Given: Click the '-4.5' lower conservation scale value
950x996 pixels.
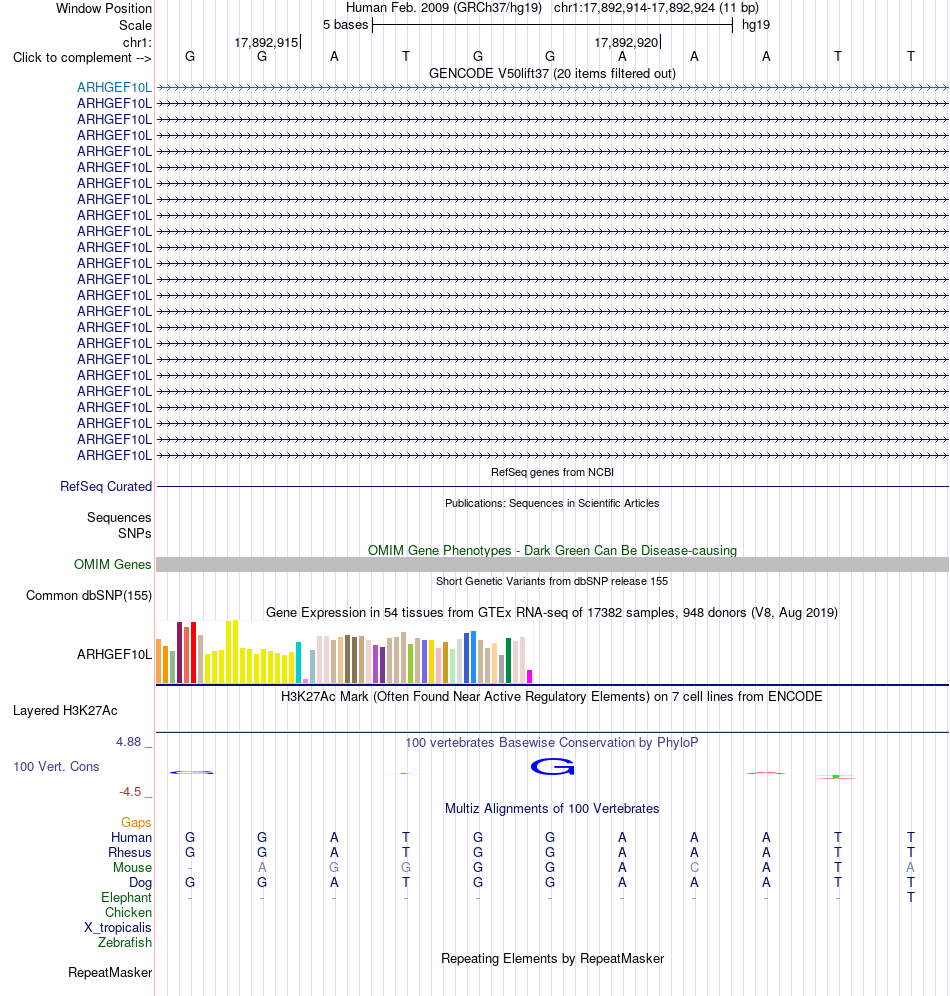Looking at the screenshot, I should click(130, 792).
